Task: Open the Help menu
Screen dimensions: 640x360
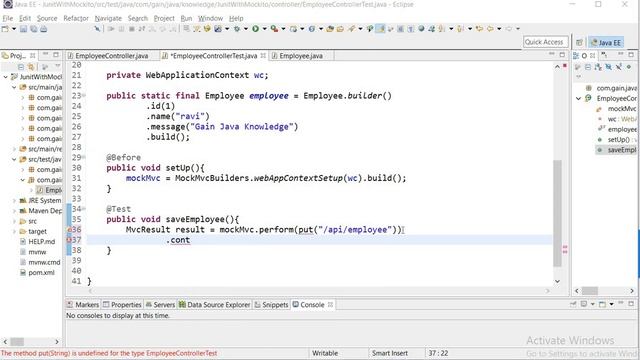Action: (x=236, y=18)
